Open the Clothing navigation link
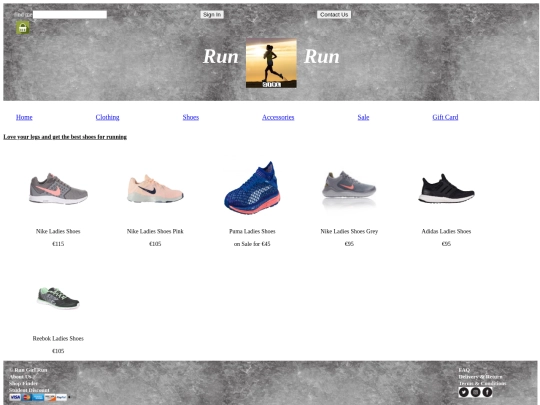Viewport: 540px width, 405px height. pos(107,117)
